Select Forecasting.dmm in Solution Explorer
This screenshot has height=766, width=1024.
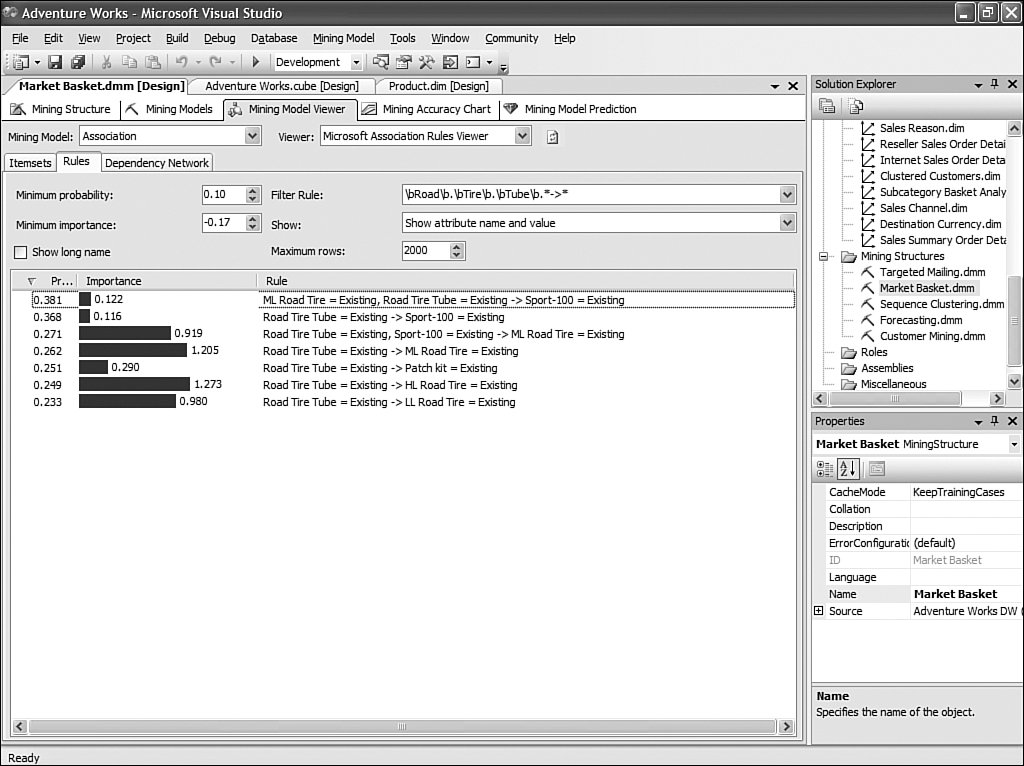point(920,320)
